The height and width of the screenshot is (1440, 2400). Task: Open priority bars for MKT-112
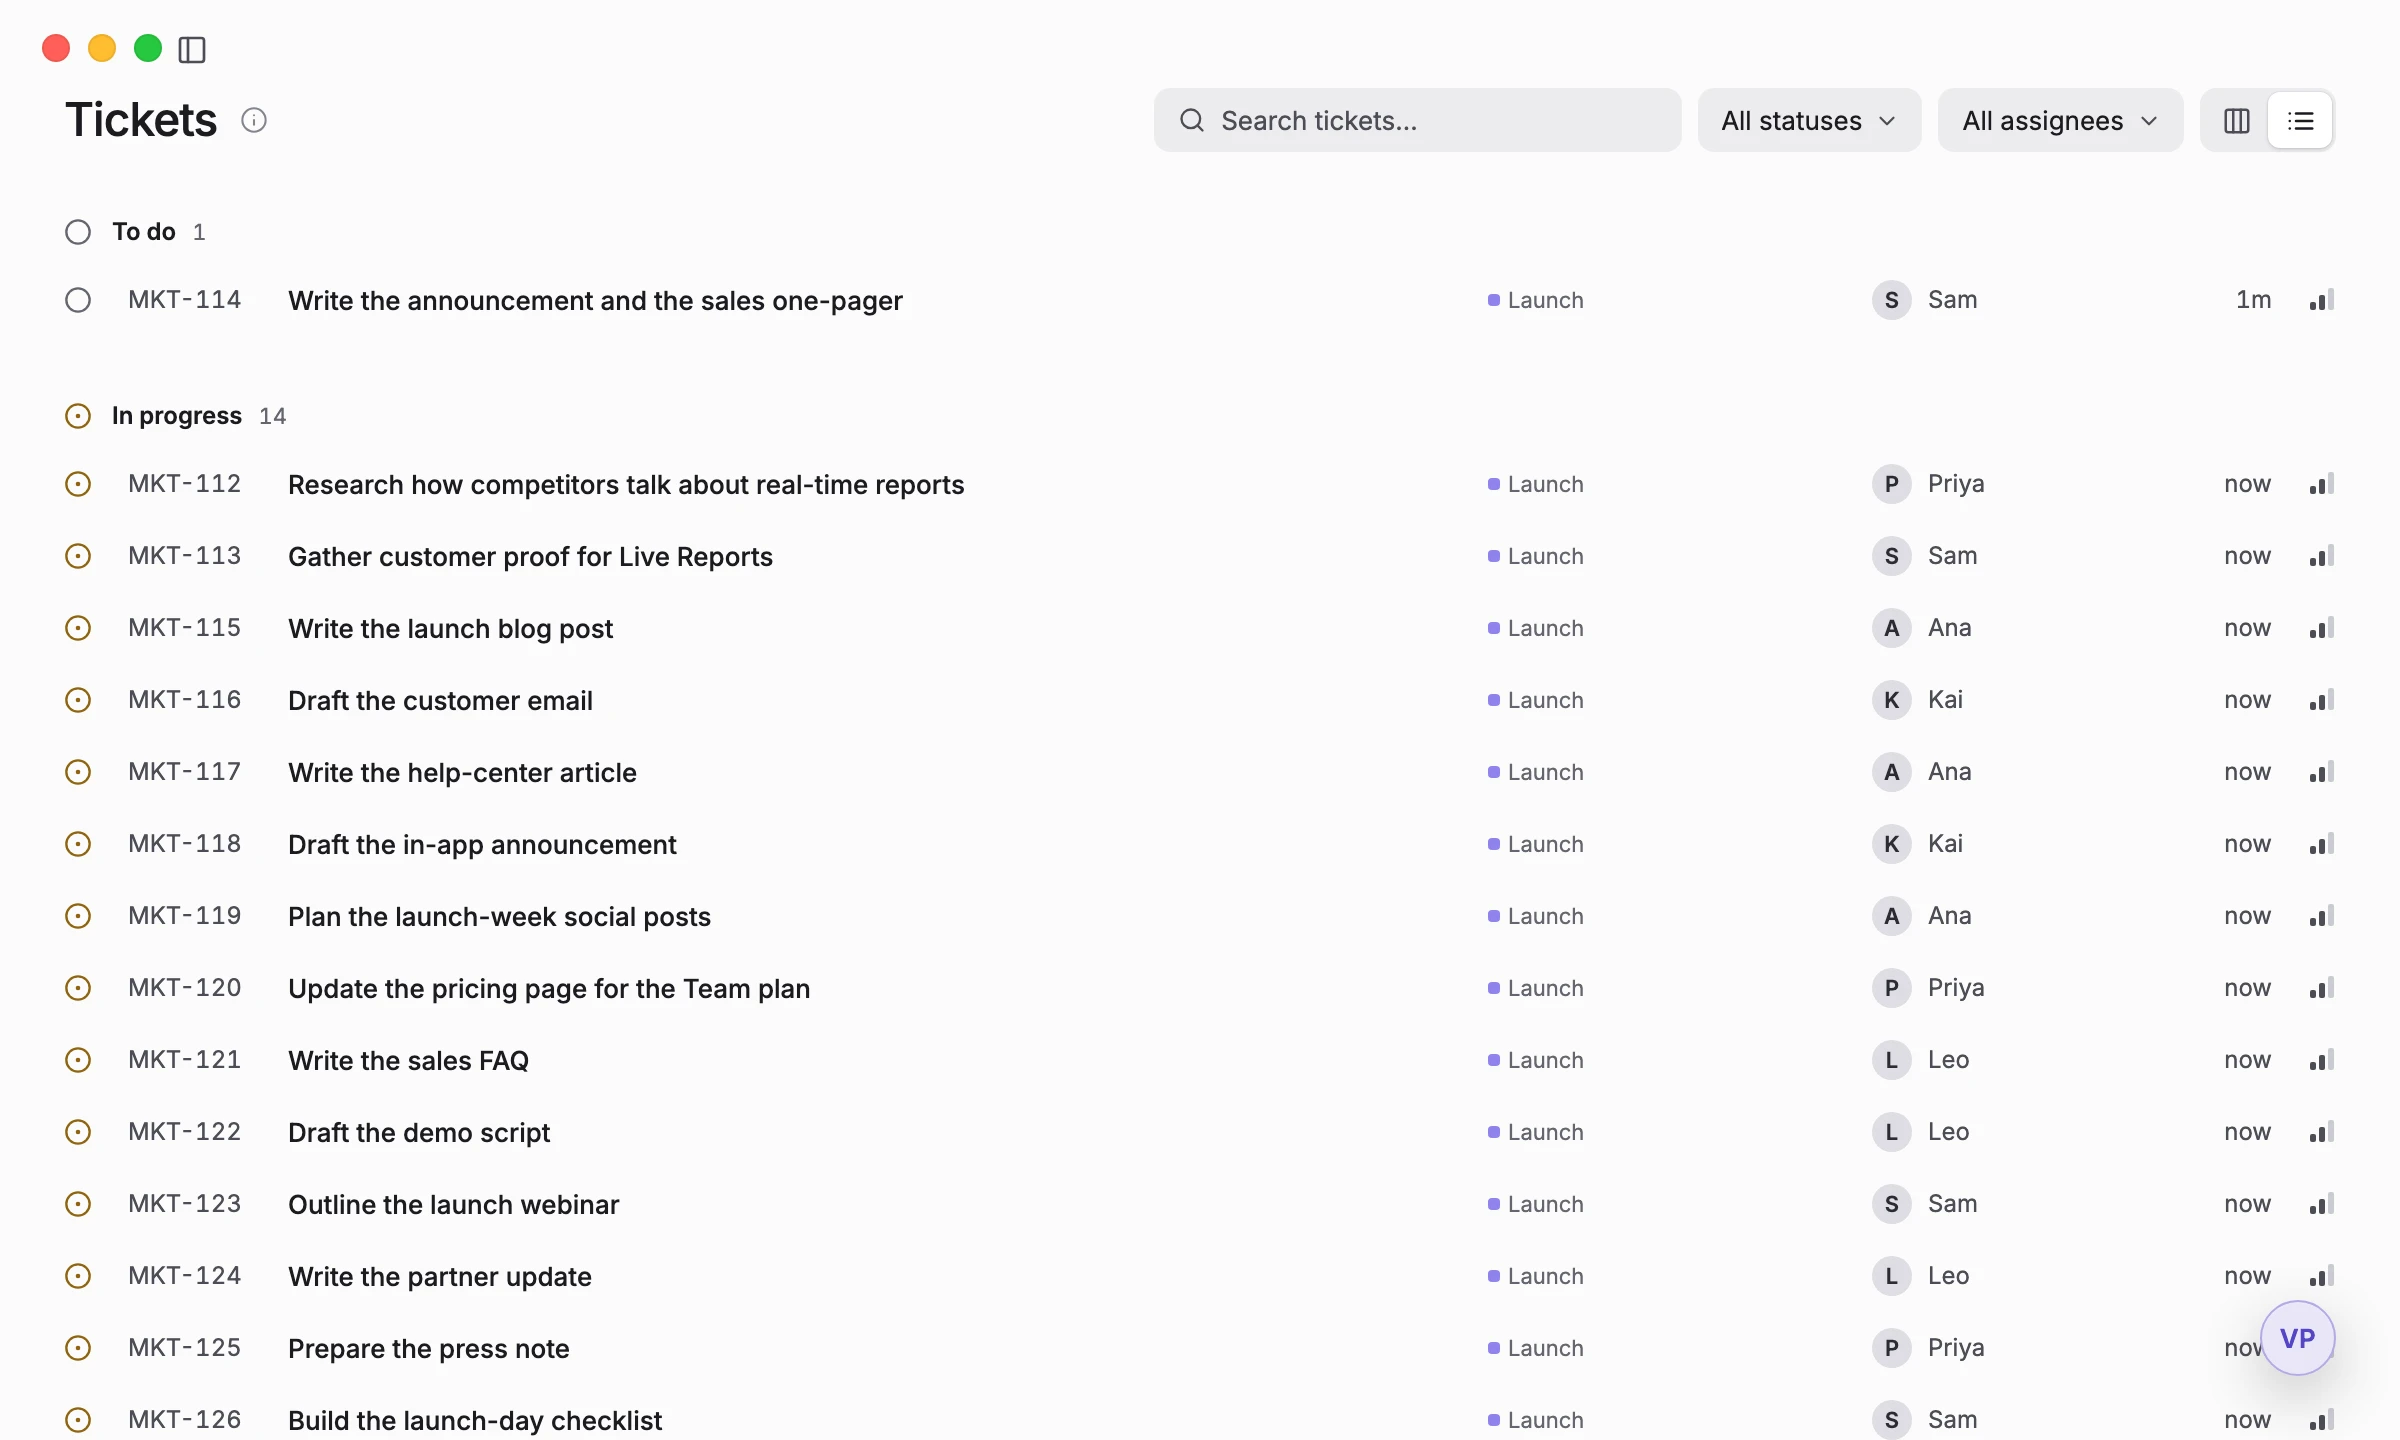pos(2322,484)
